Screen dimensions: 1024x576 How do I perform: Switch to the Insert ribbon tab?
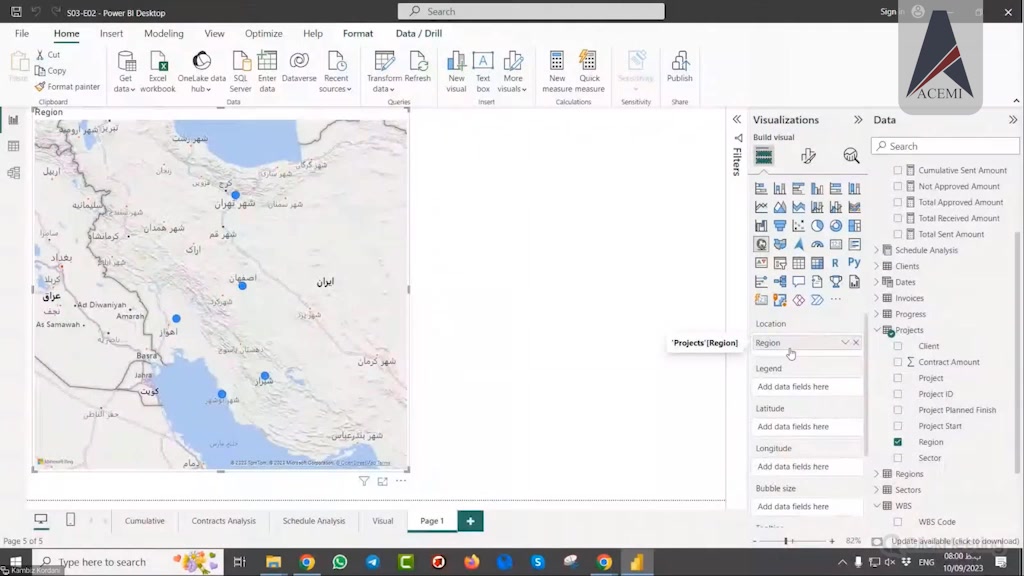click(x=111, y=33)
